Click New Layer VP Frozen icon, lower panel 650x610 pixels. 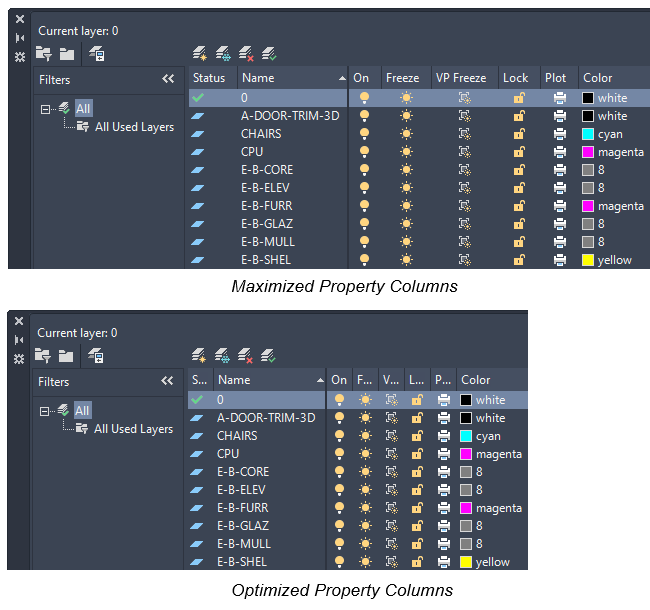[222, 356]
